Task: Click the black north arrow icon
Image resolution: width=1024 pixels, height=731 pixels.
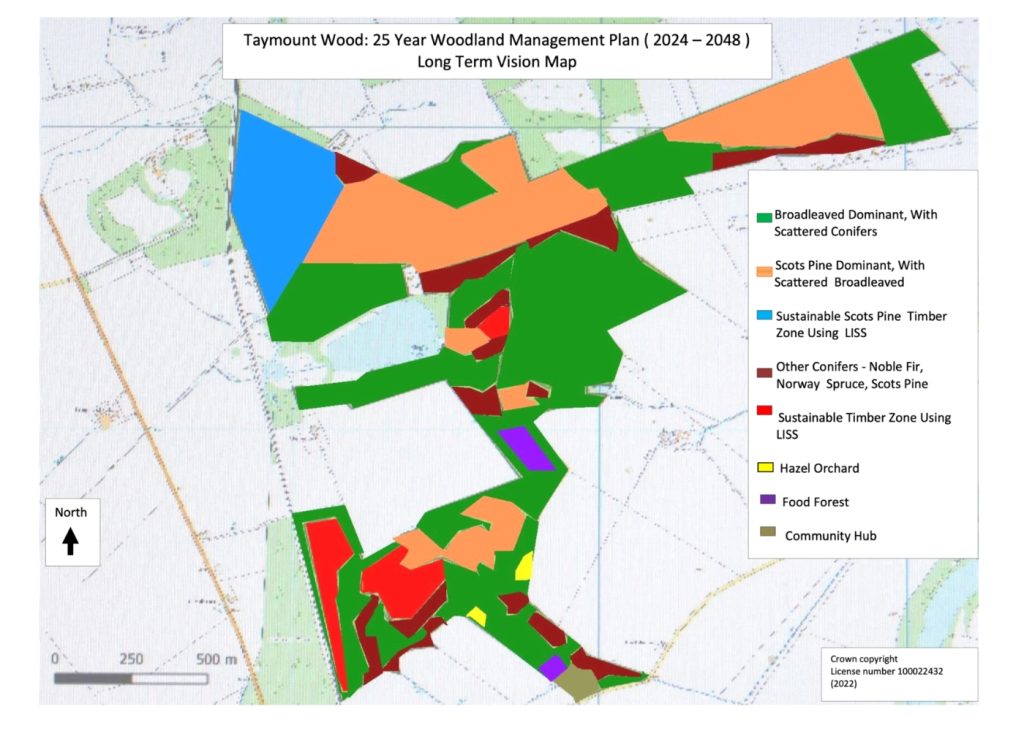Action: pos(71,542)
